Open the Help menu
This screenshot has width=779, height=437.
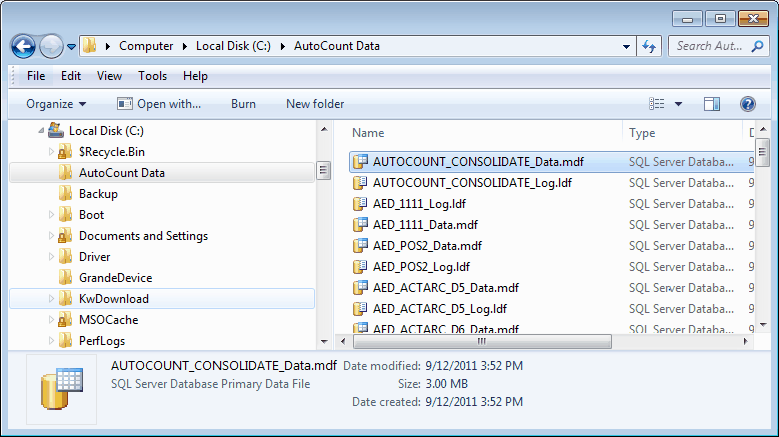click(x=195, y=76)
